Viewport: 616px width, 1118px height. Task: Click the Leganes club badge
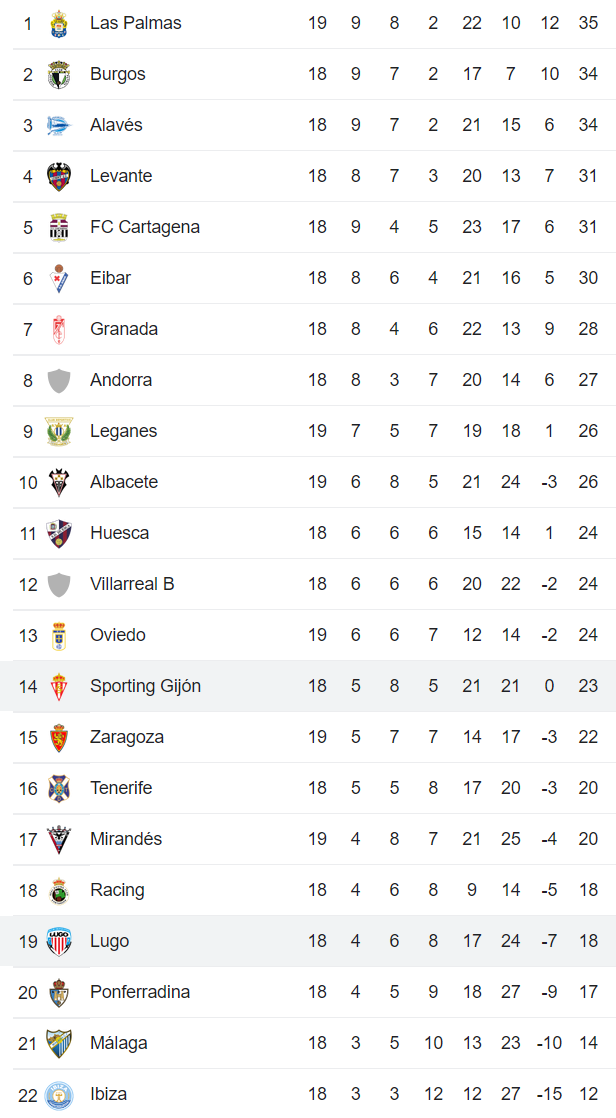point(59,431)
